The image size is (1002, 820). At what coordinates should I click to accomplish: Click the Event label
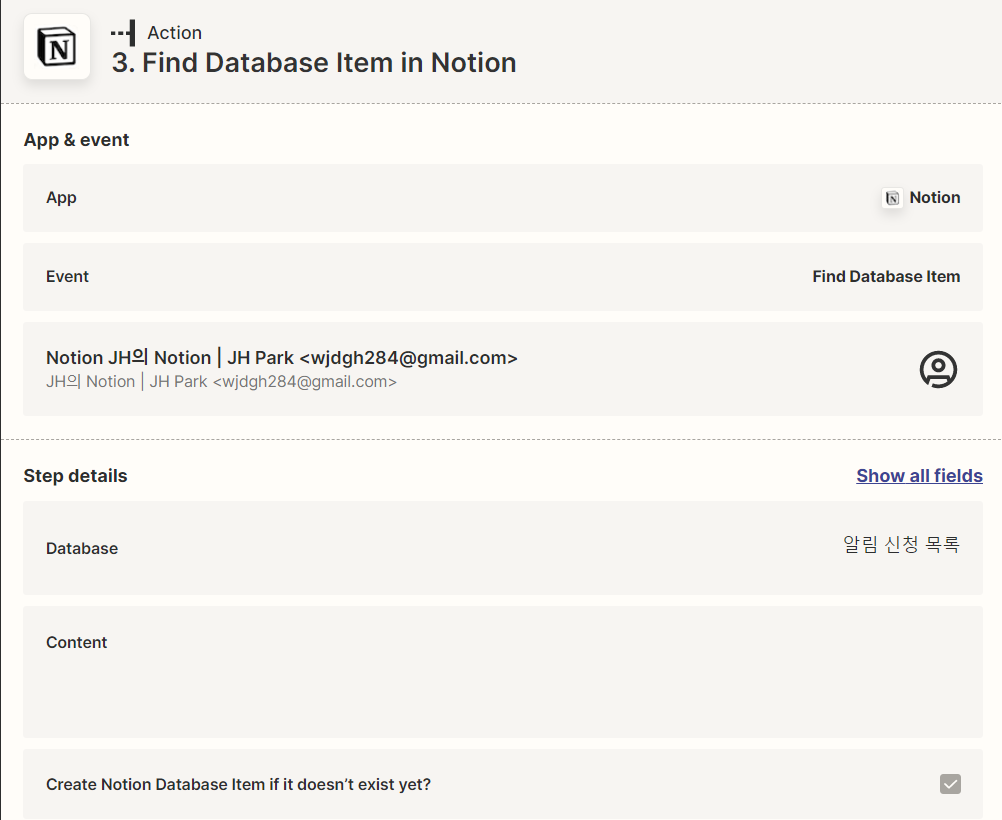coord(67,277)
